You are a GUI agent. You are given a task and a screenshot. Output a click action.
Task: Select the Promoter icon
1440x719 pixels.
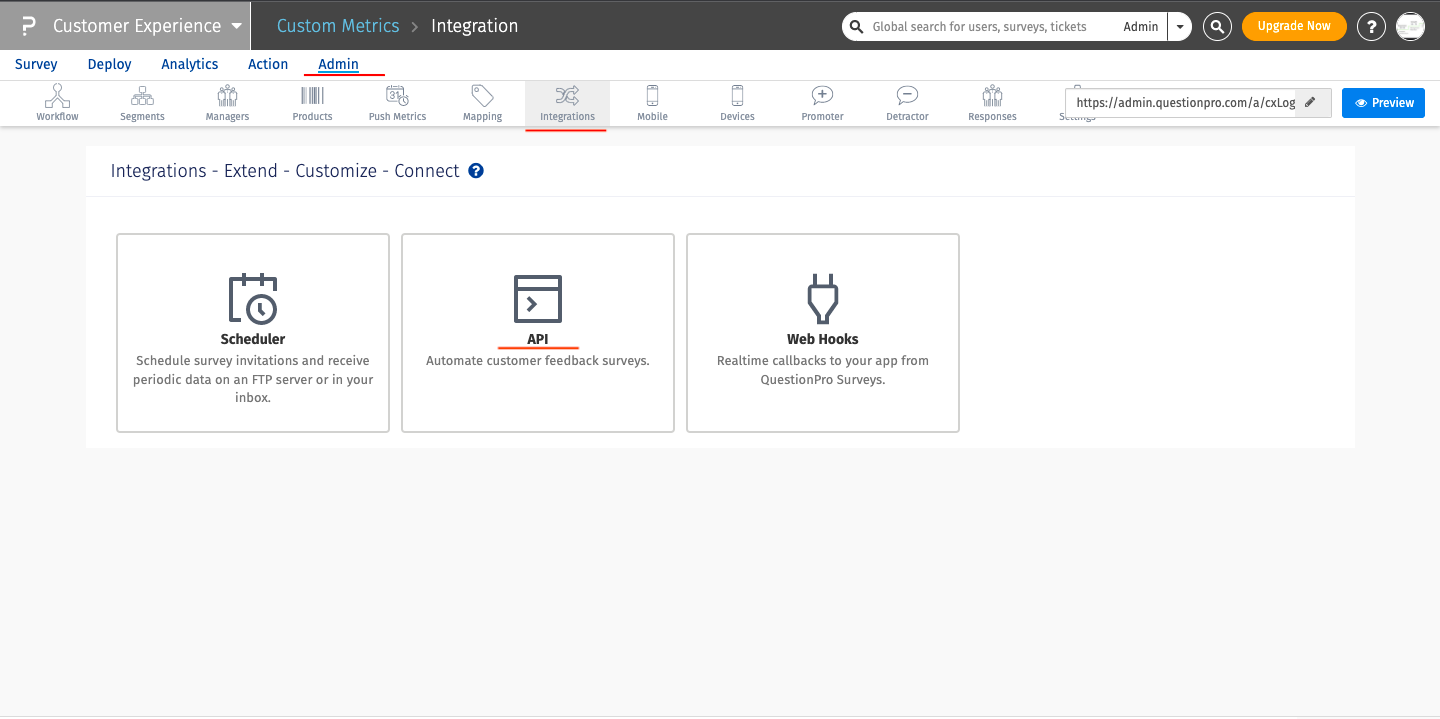coord(821,103)
